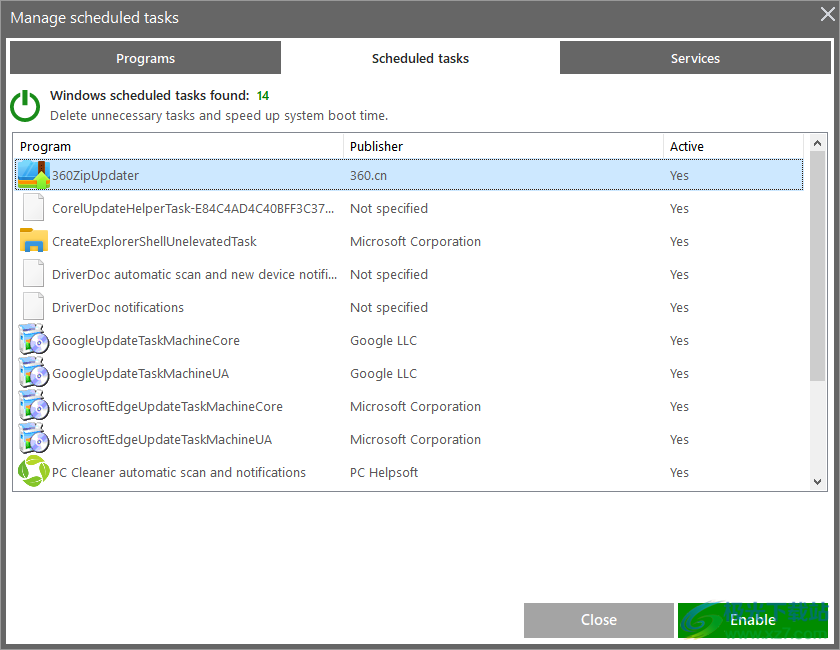This screenshot has height=650, width=840.
Task: Click the green 14 tasks count
Action: (262, 95)
